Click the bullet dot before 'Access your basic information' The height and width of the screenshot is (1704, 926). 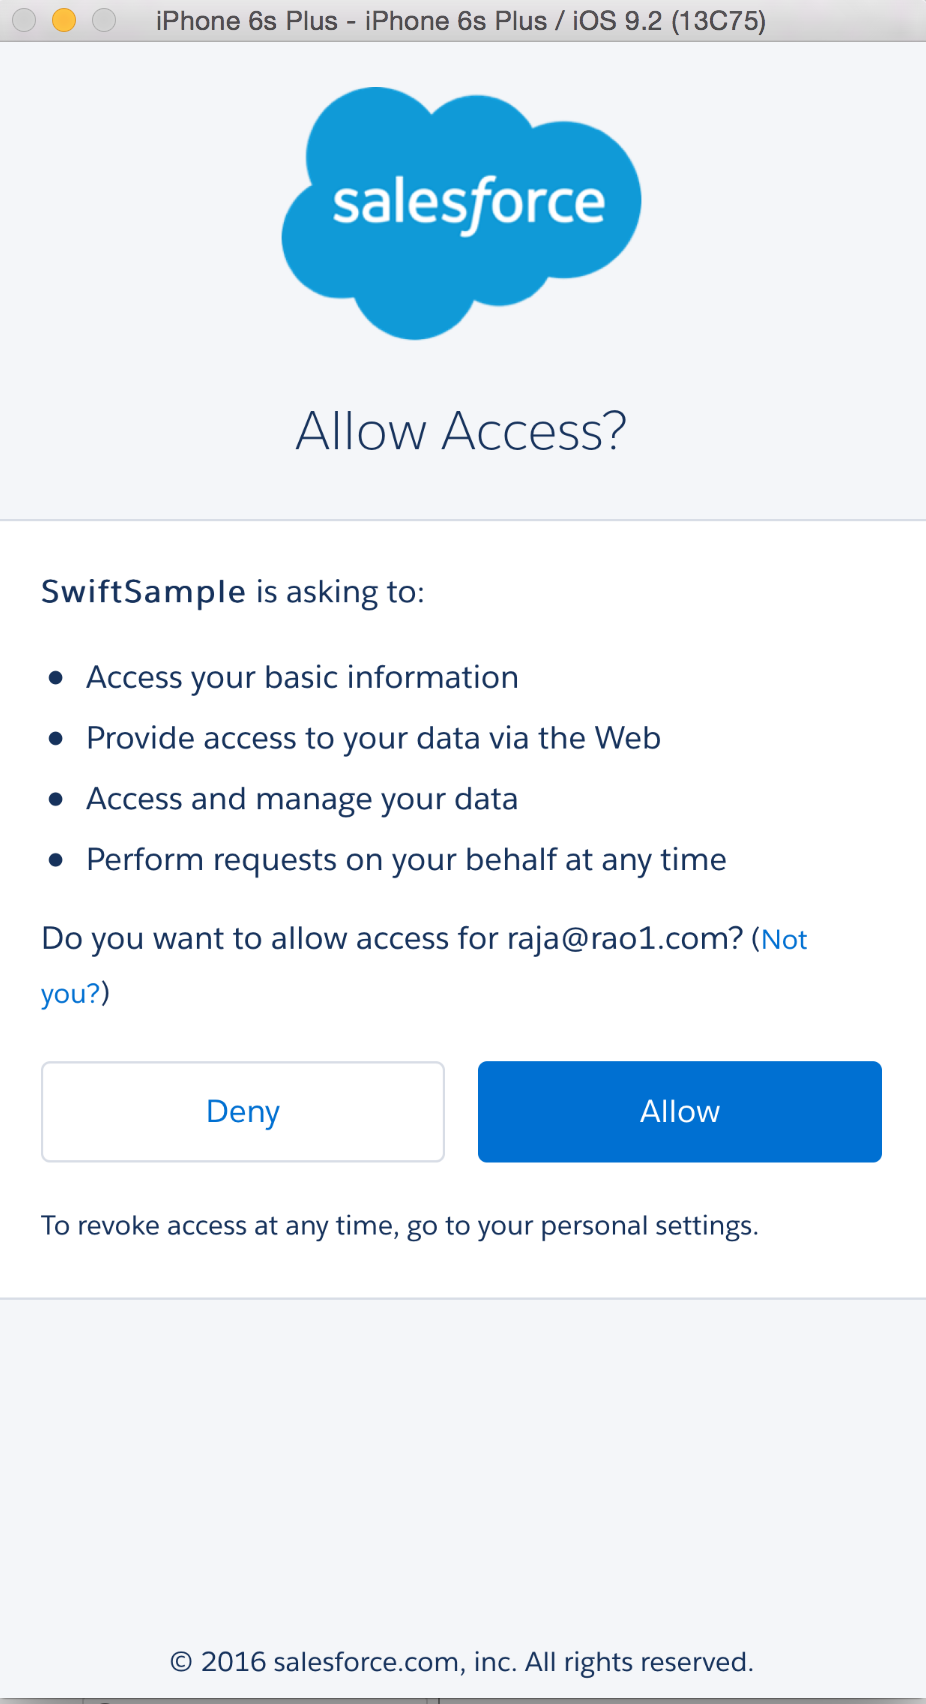(x=56, y=678)
